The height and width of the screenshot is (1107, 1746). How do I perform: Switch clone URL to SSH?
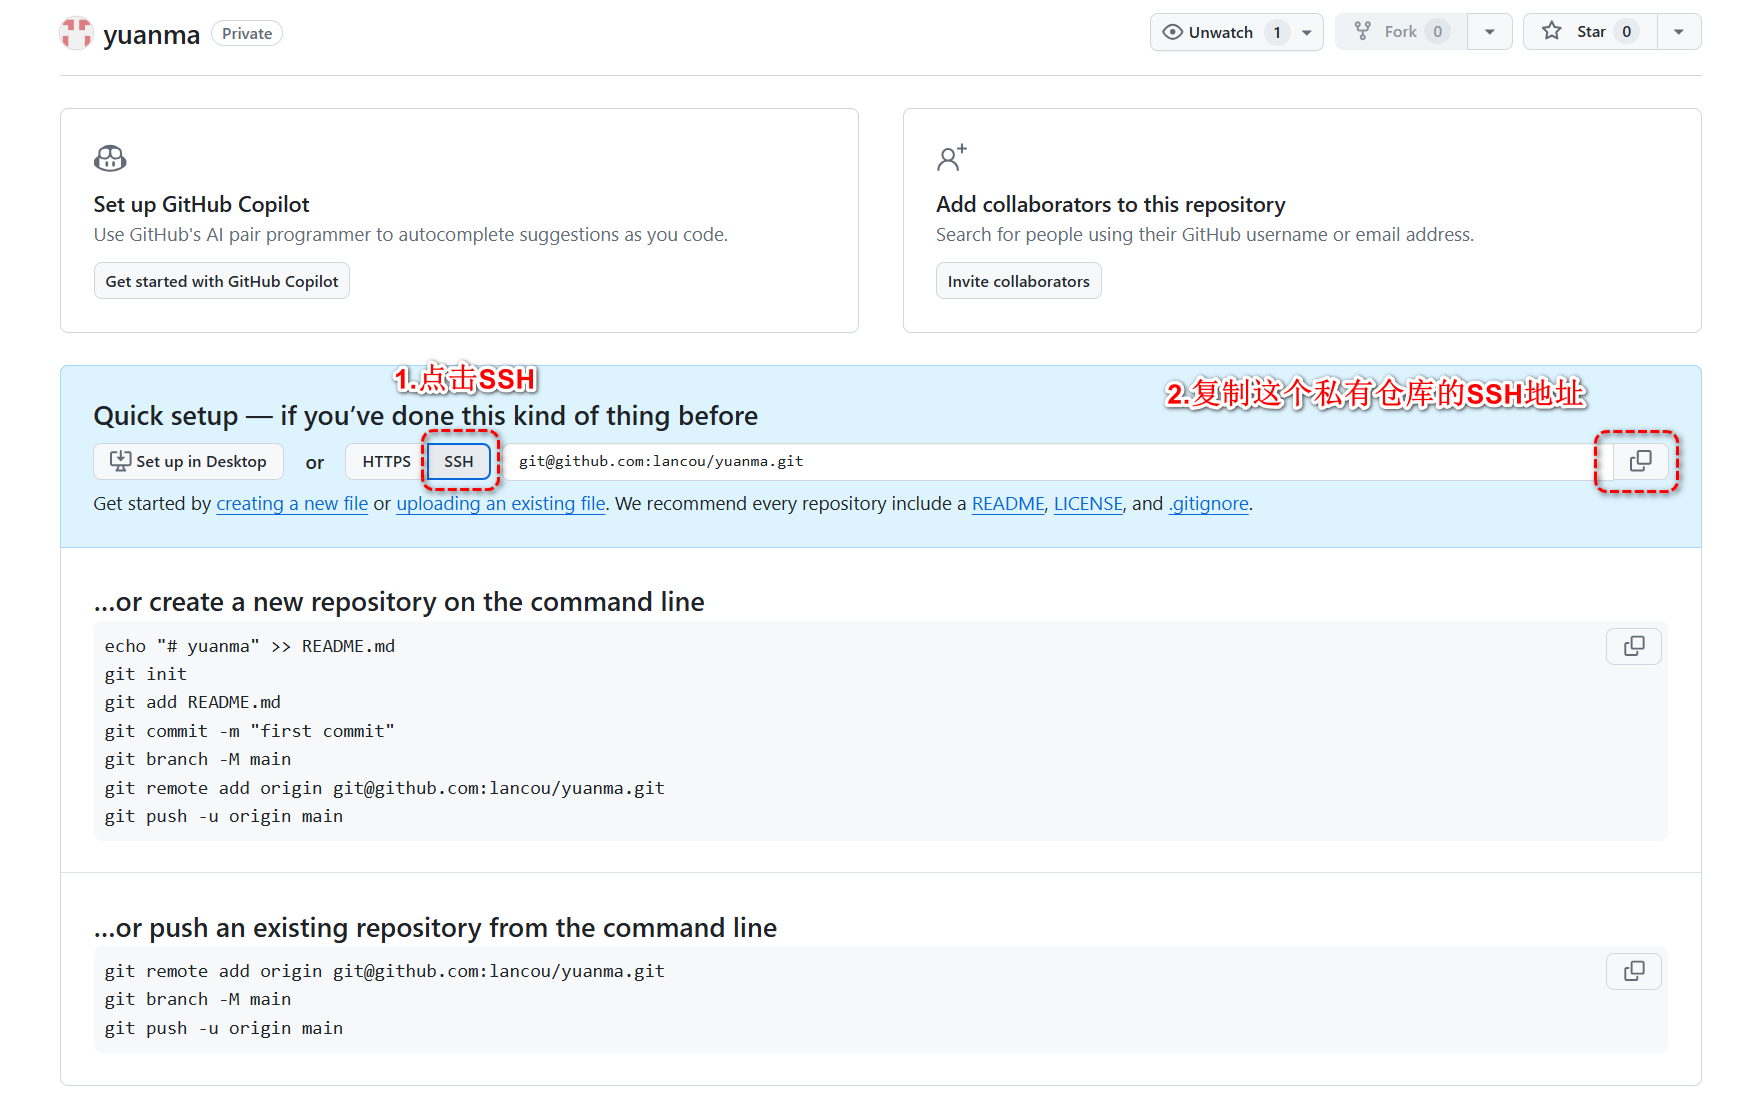459,461
